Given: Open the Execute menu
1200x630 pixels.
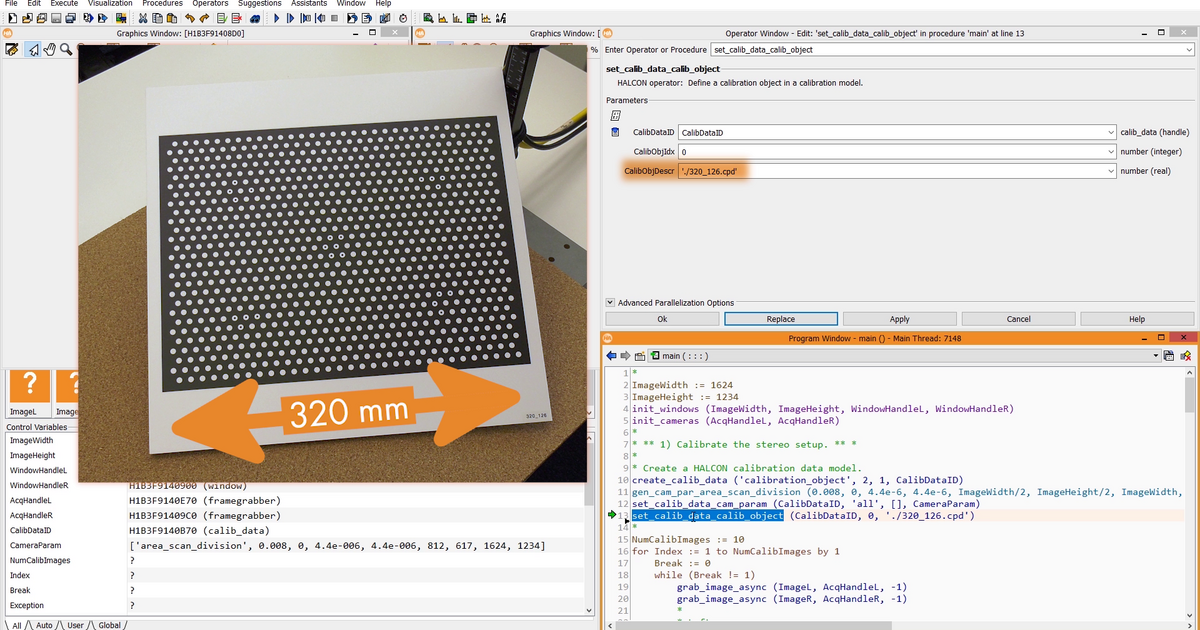Looking at the screenshot, I should [x=64, y=4].
